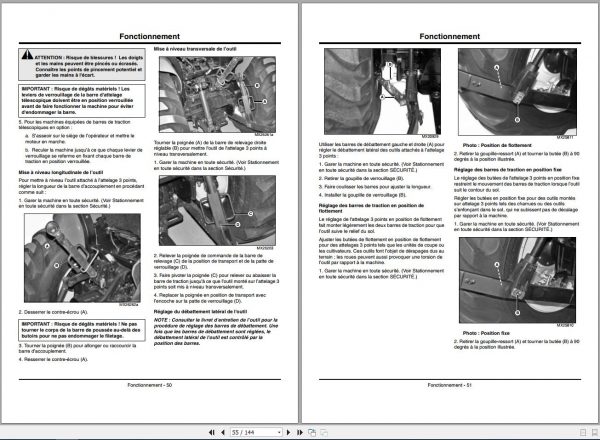Click the tractor hitch photo under 'Mise à niveau transversale'
The width and height of the screenshot is (600, 440).
[217, 95]
